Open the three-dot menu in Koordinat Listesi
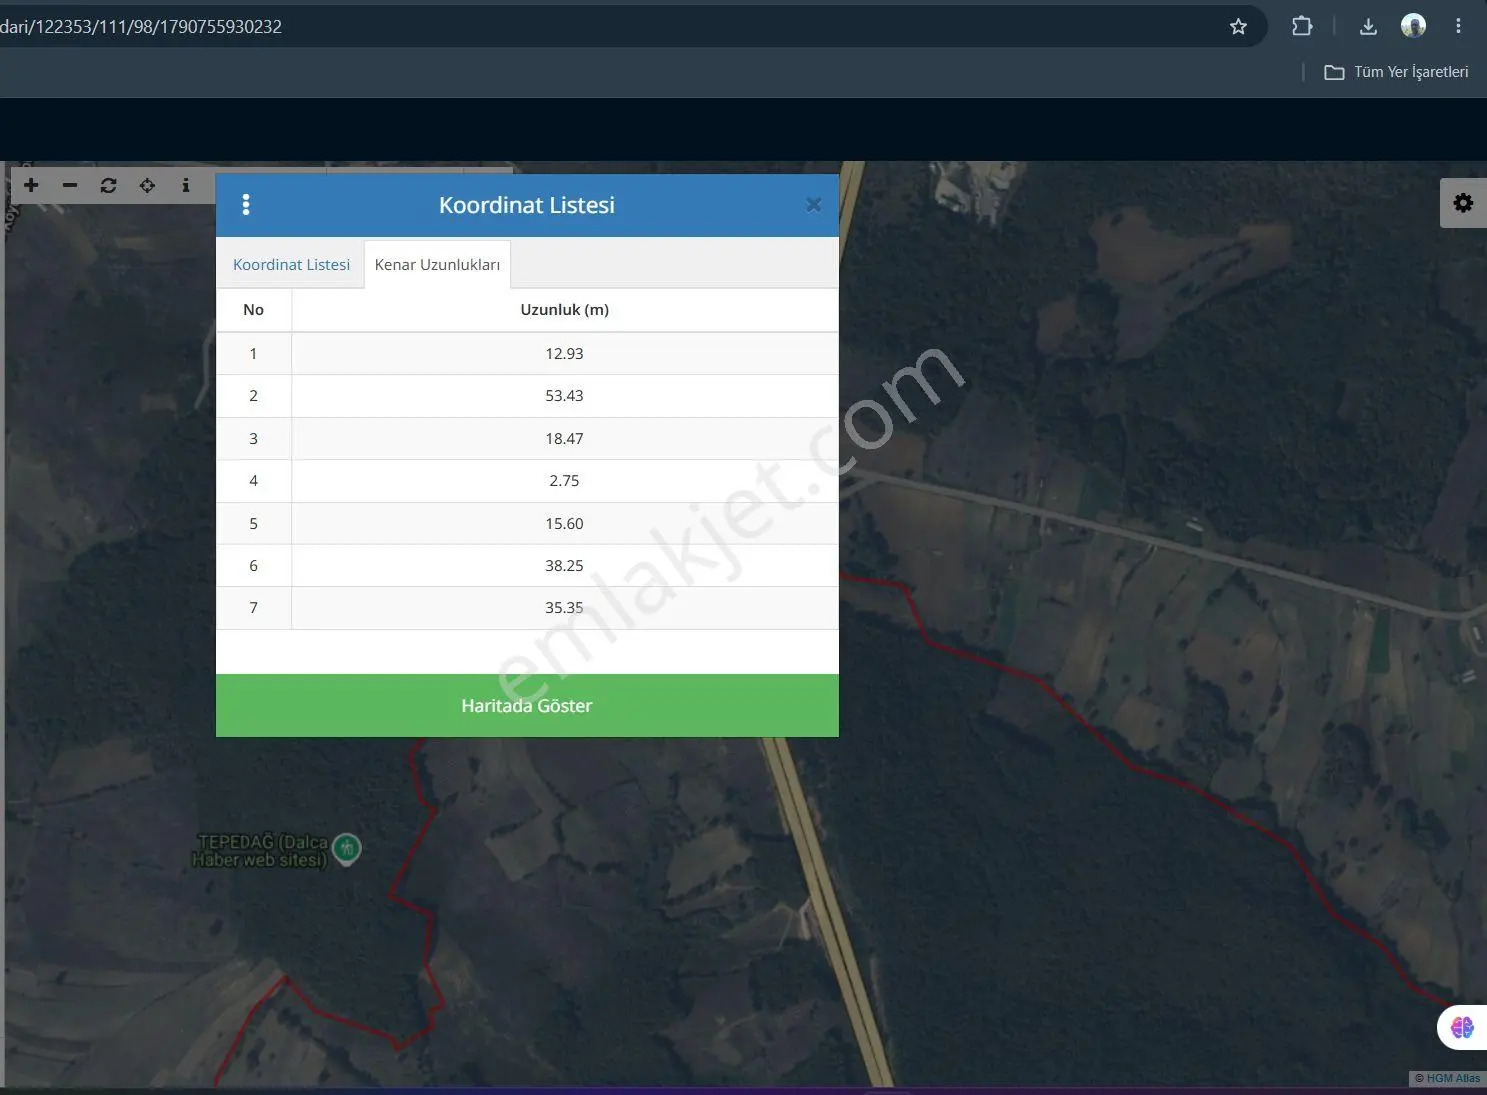1487x1095 pixels. (x=246, y=205)
